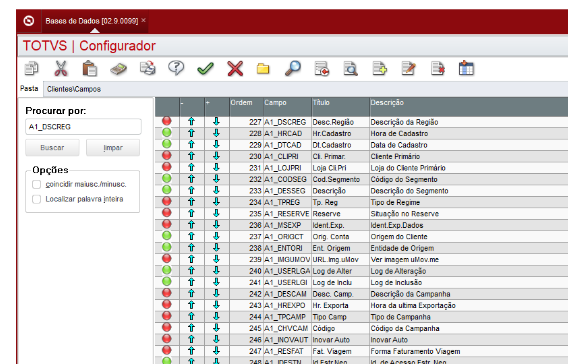This screenshot has width=568, height=364.
Task: Move A1_CLIPRI field down
Action: (217, 156)
